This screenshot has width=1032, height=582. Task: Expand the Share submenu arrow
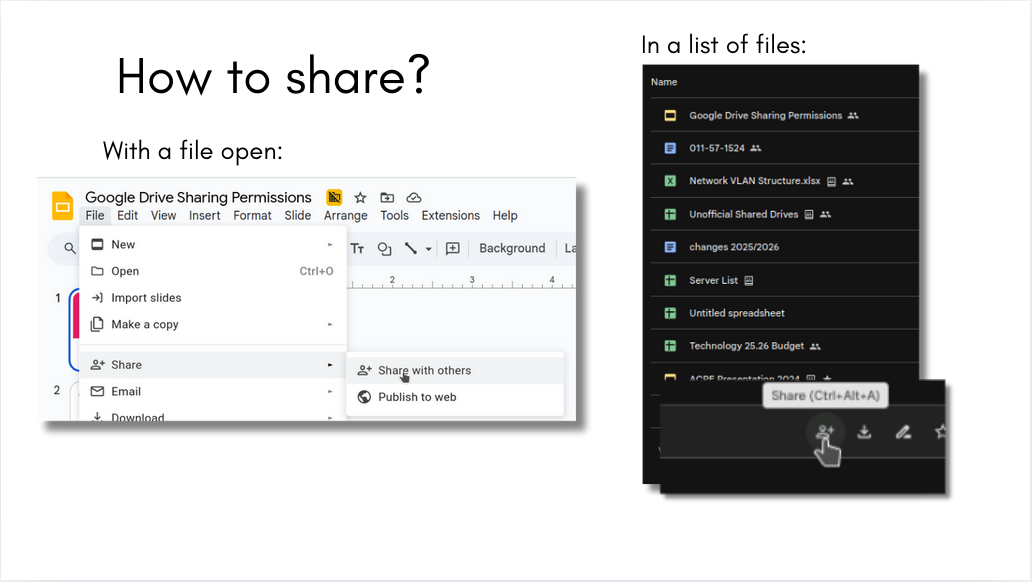point(330,365)
